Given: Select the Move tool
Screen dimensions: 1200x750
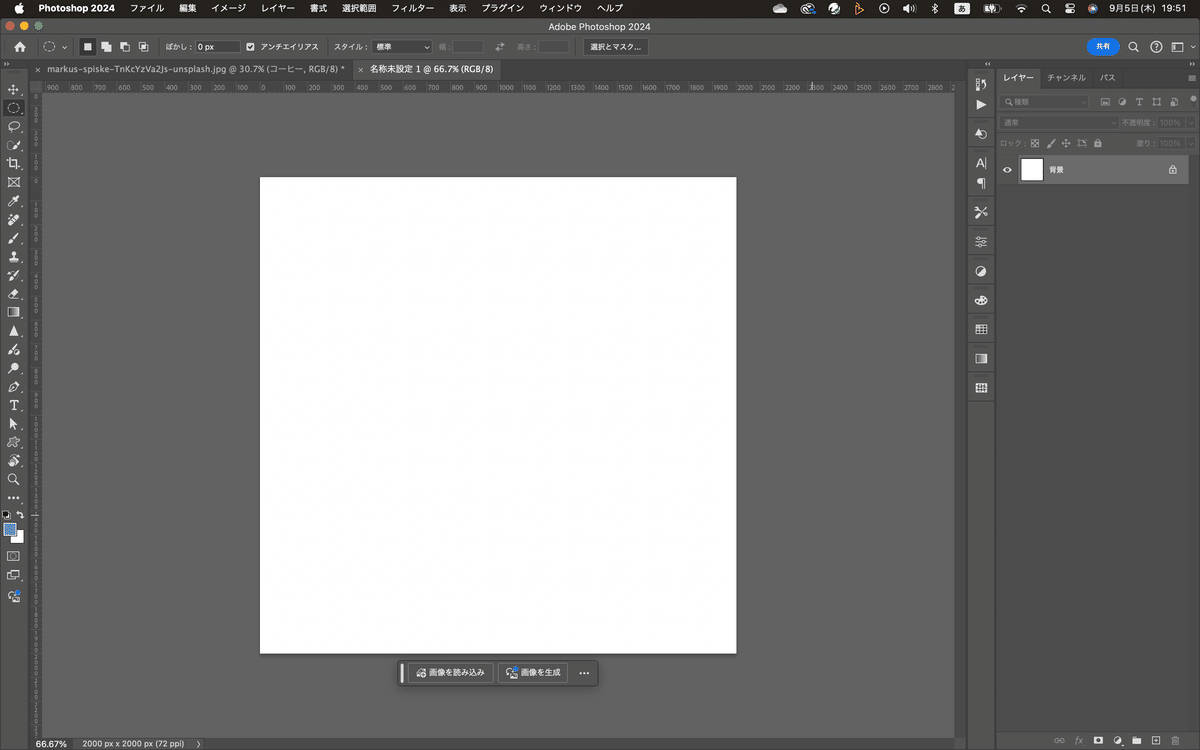Looking at the screenshot, I should coord(14,89).
